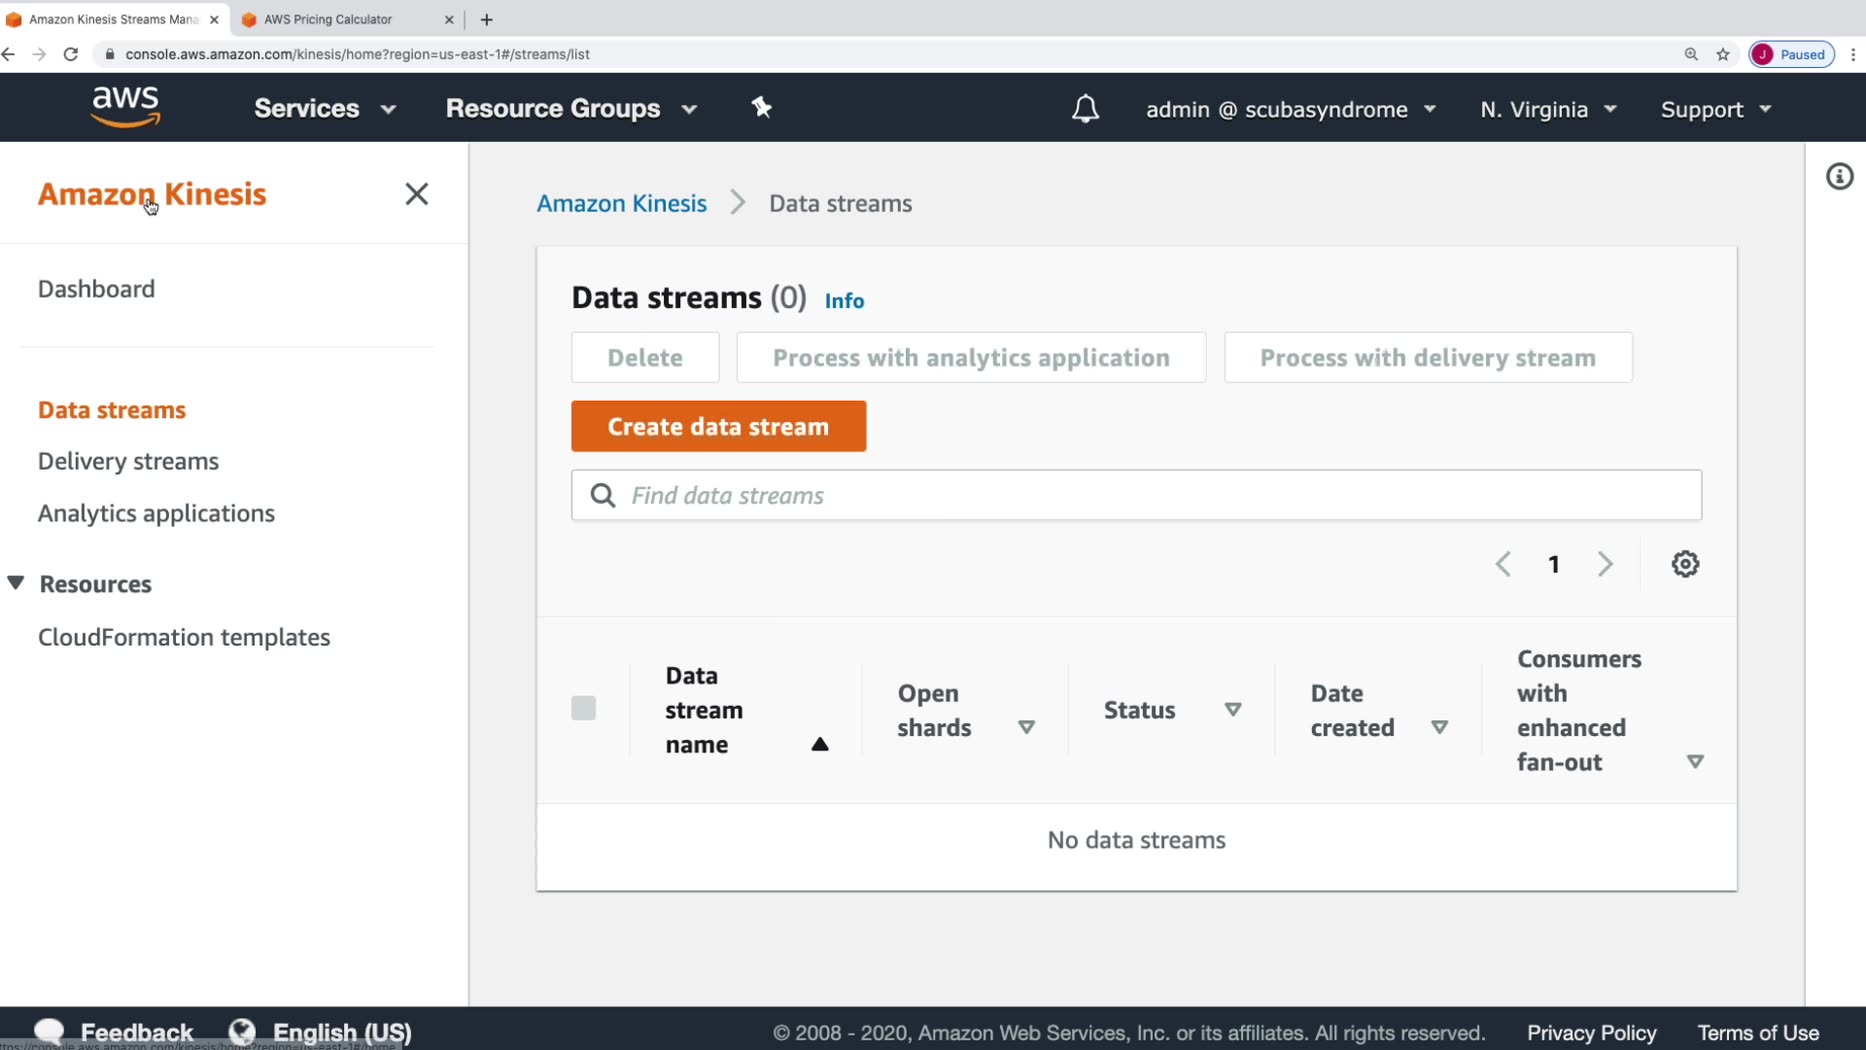
Task: Click the AWS logo home icon
Action: coord(125,107)
